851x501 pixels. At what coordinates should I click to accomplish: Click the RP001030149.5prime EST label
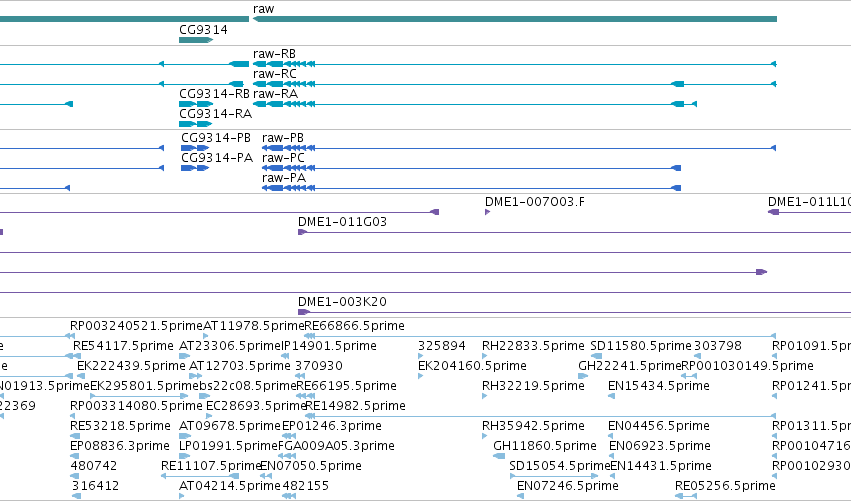(747, 366)
